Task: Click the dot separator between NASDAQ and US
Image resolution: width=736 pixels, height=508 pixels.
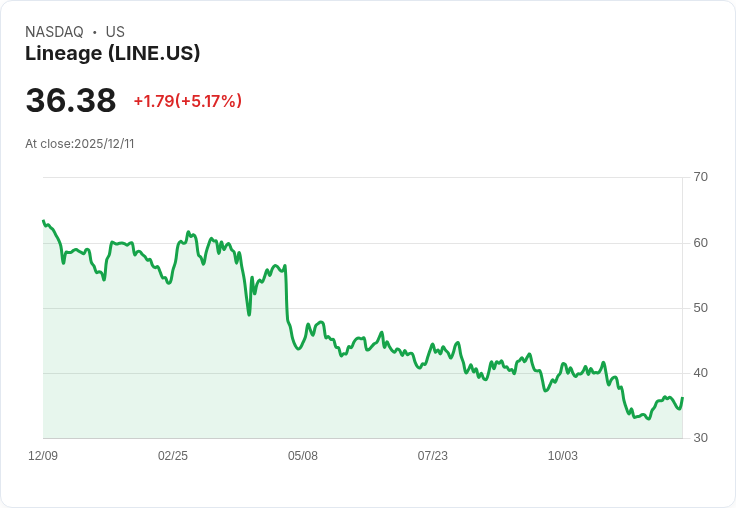Action: pyautogui.click(x=95, y=32)
